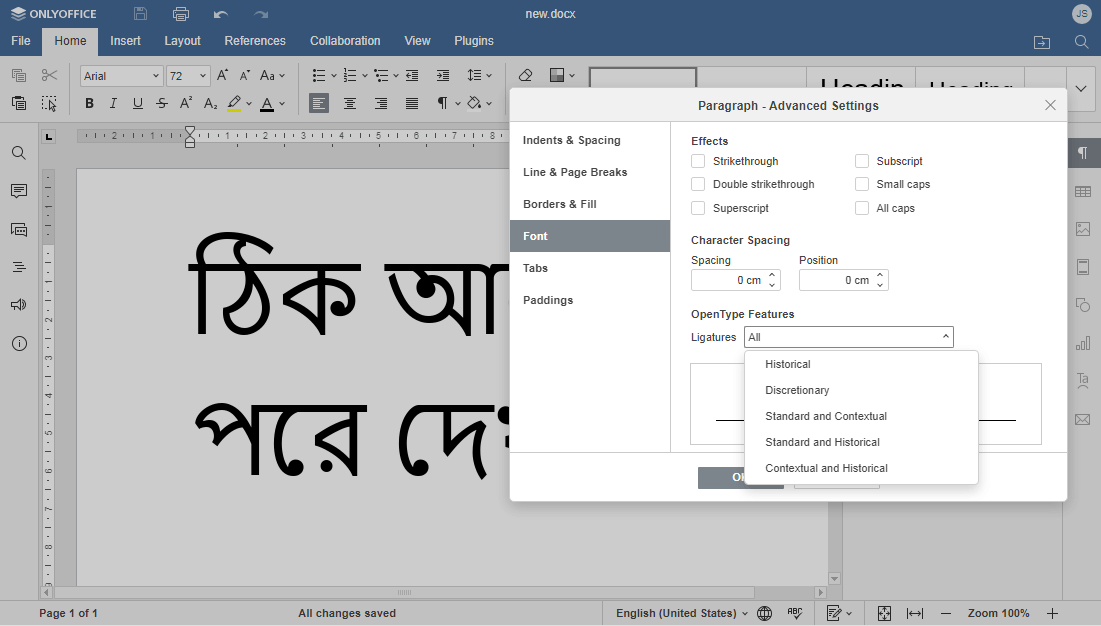Select Discretionary from the Ligatures list

coord(797,390)
